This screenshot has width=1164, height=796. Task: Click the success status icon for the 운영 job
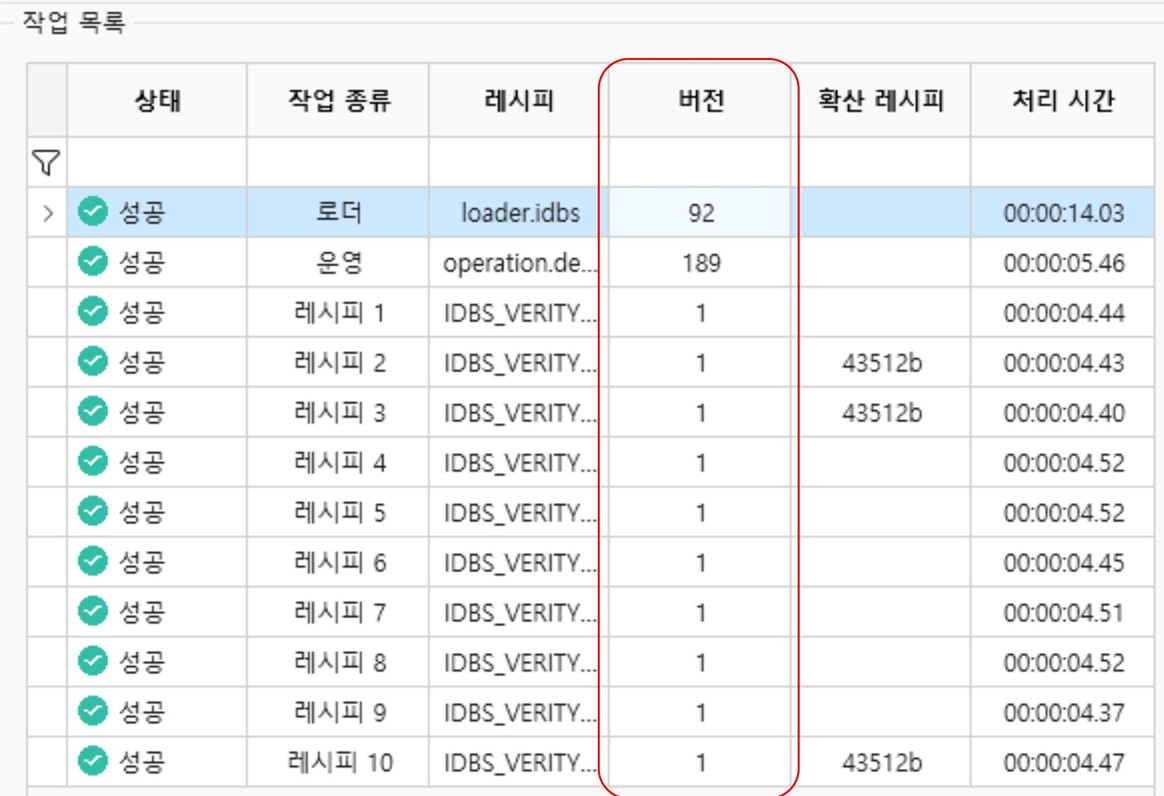click(91, 258)
